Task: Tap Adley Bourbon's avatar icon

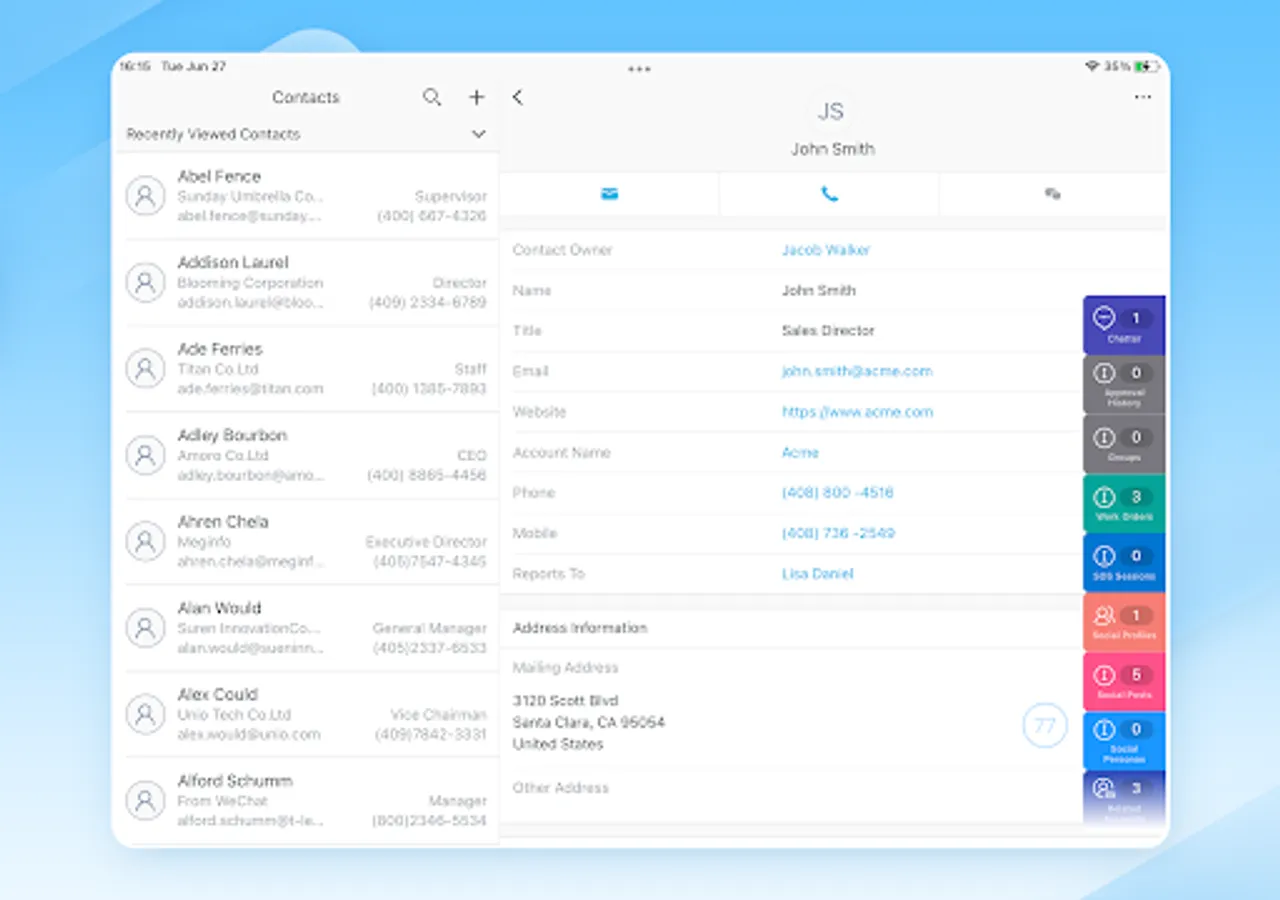Action: point(145,455)
